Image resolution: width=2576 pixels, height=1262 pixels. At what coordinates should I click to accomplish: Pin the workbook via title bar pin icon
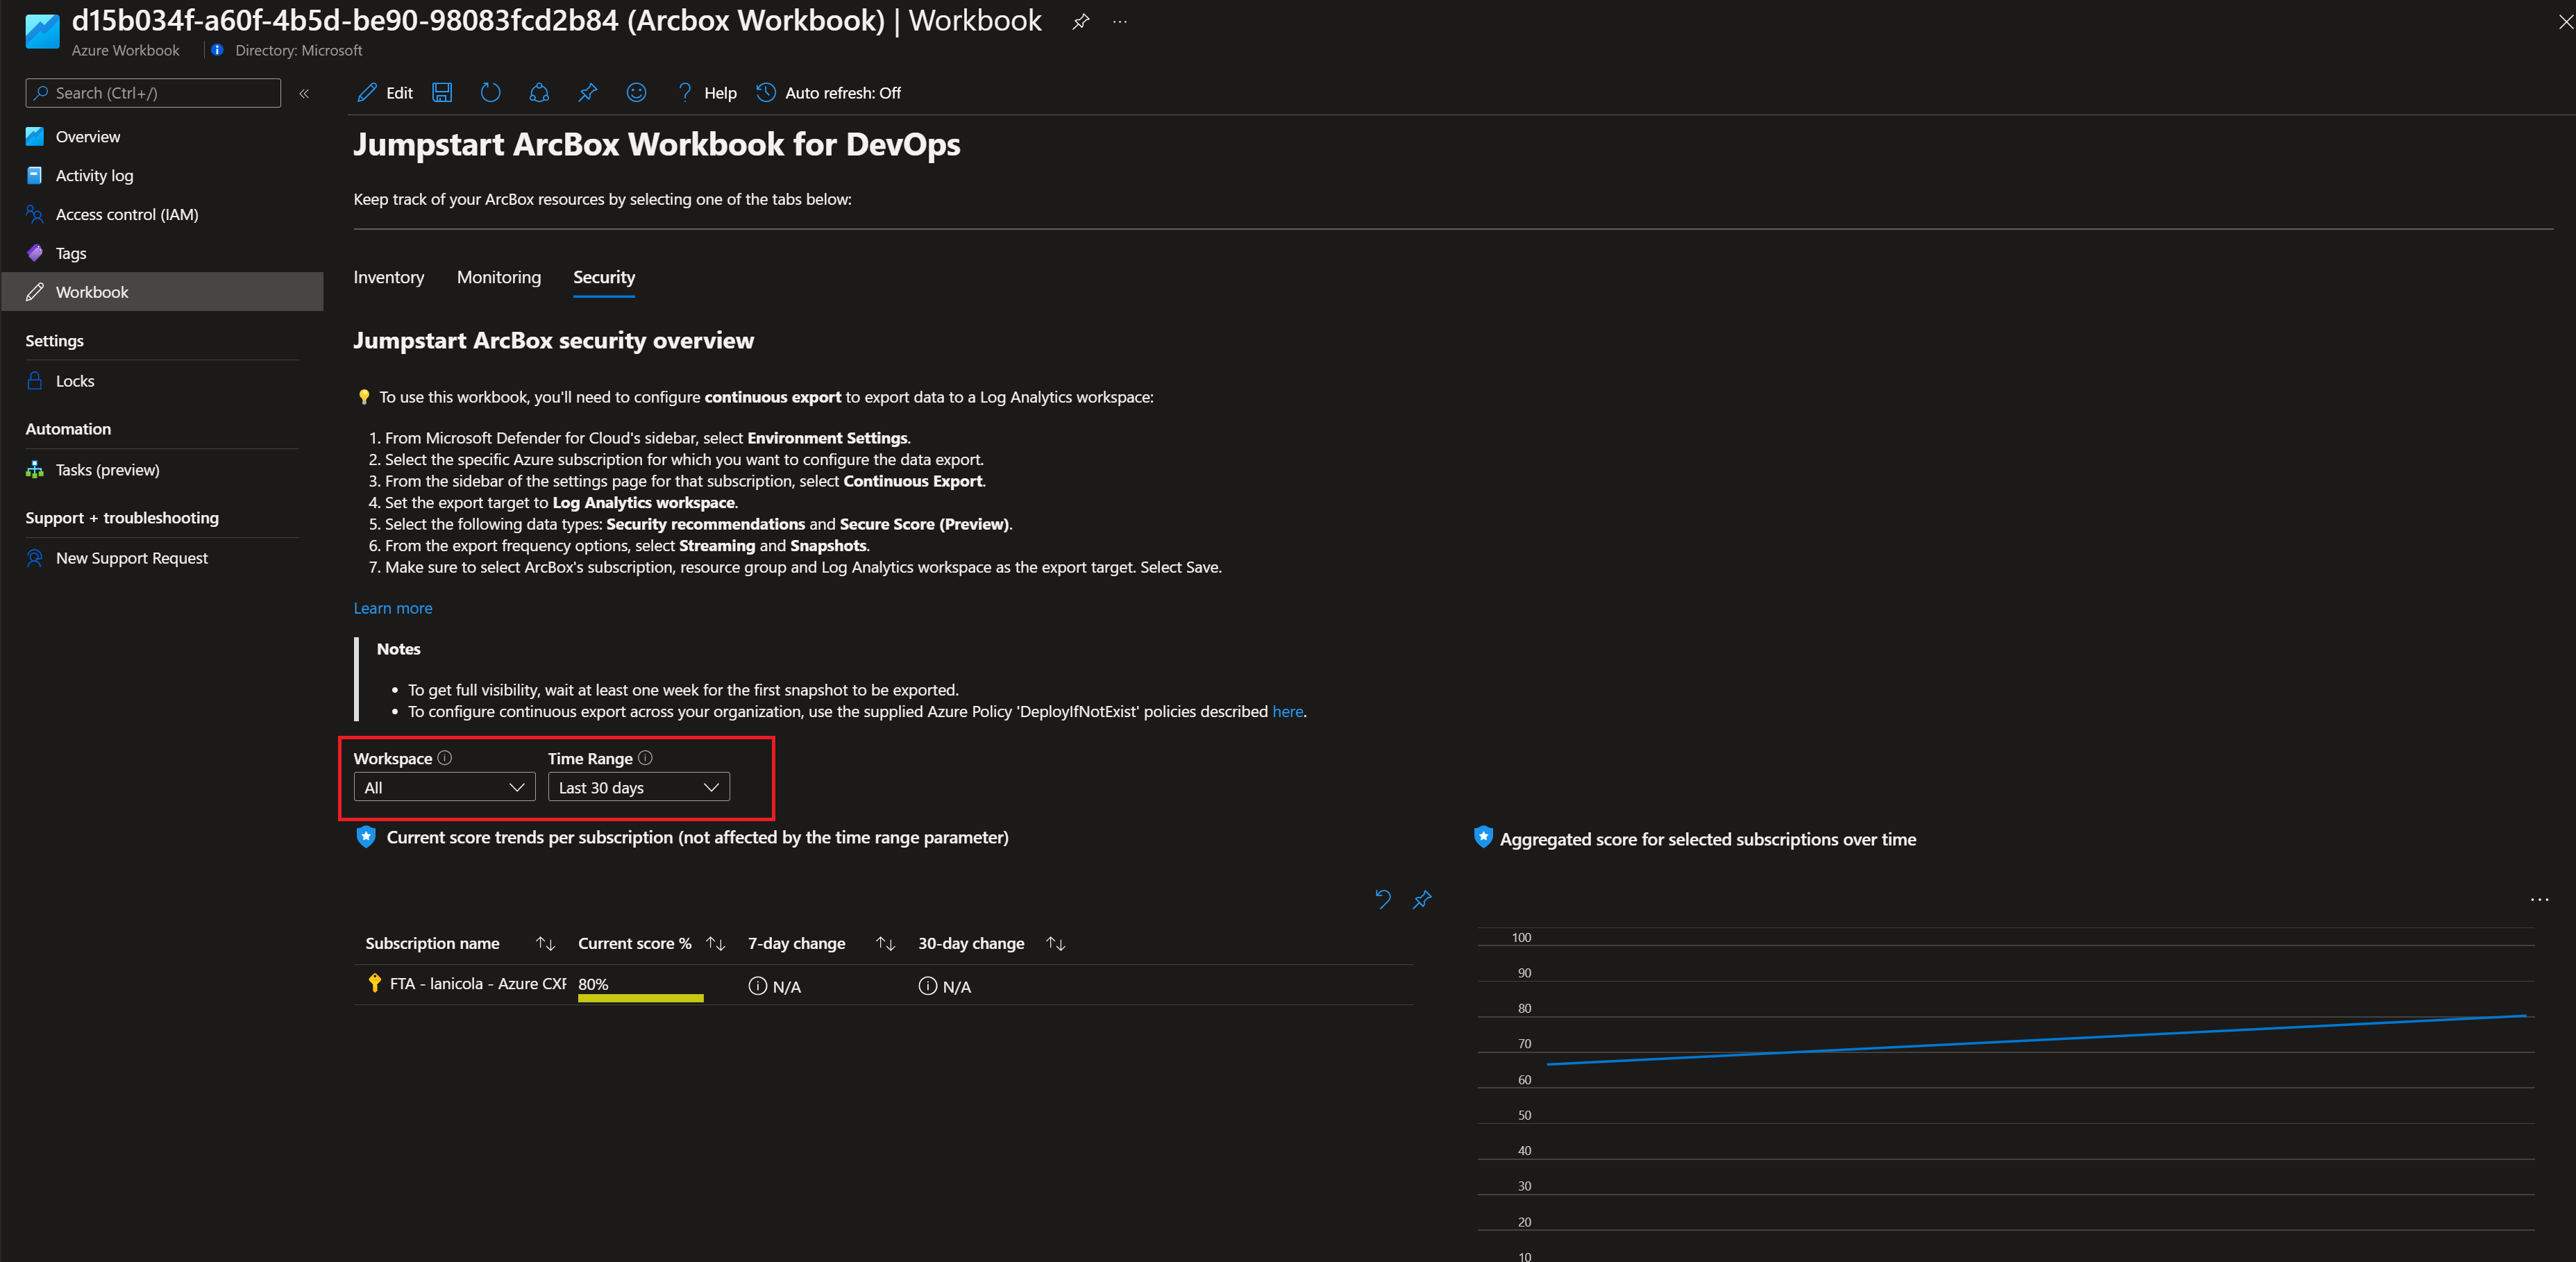pyautogui.click(x=1080, y=22)
